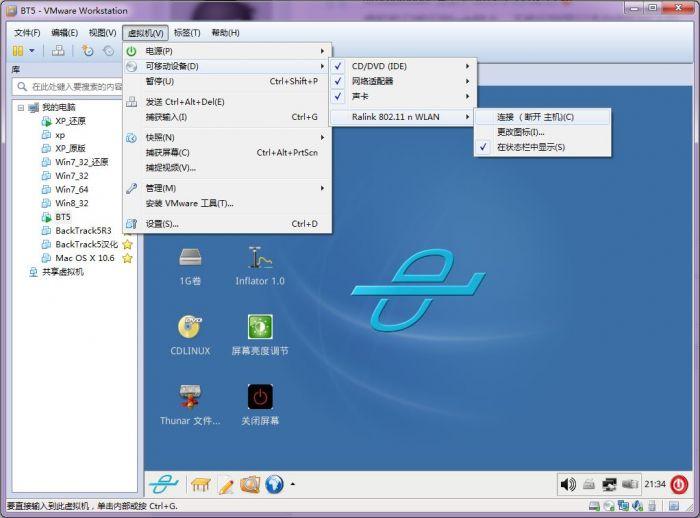Open the 标签(T) menu

tap(187, 33)
